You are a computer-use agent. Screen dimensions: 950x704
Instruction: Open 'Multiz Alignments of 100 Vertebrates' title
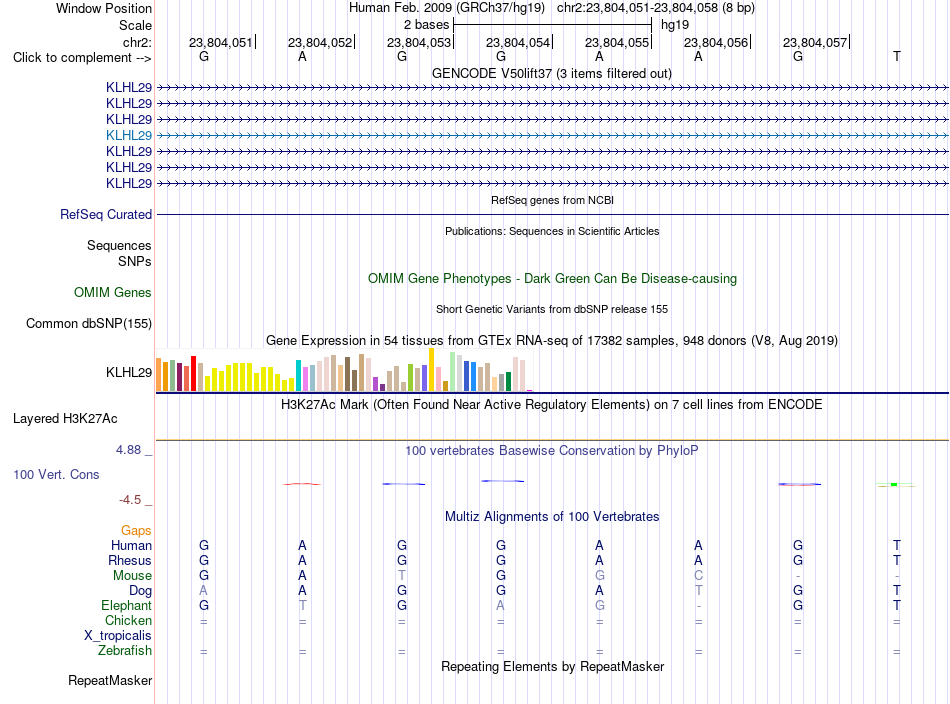552,517
